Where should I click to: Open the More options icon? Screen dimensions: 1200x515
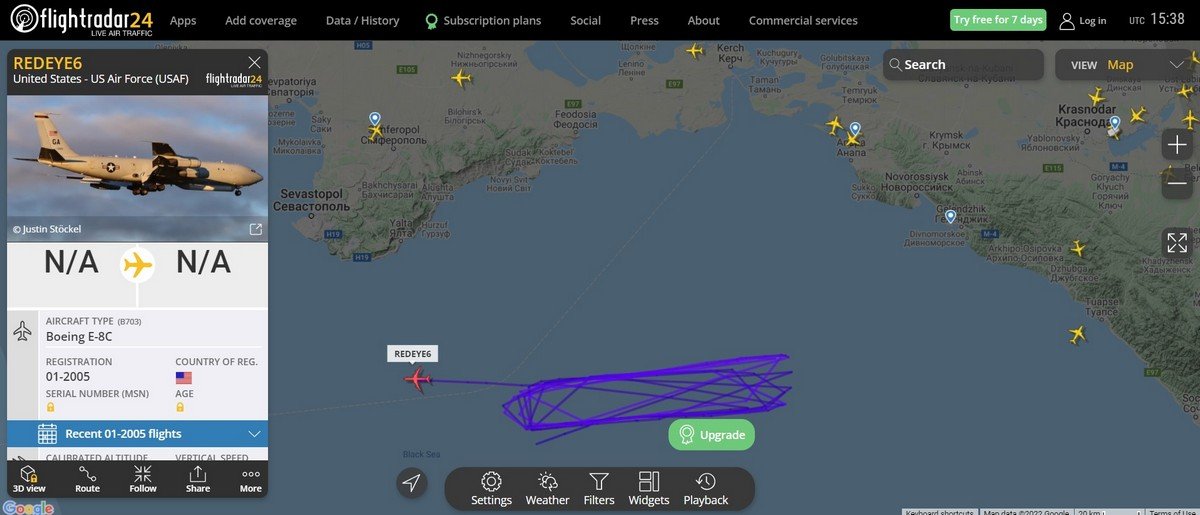pyautogui.click(x=251, y=479)
